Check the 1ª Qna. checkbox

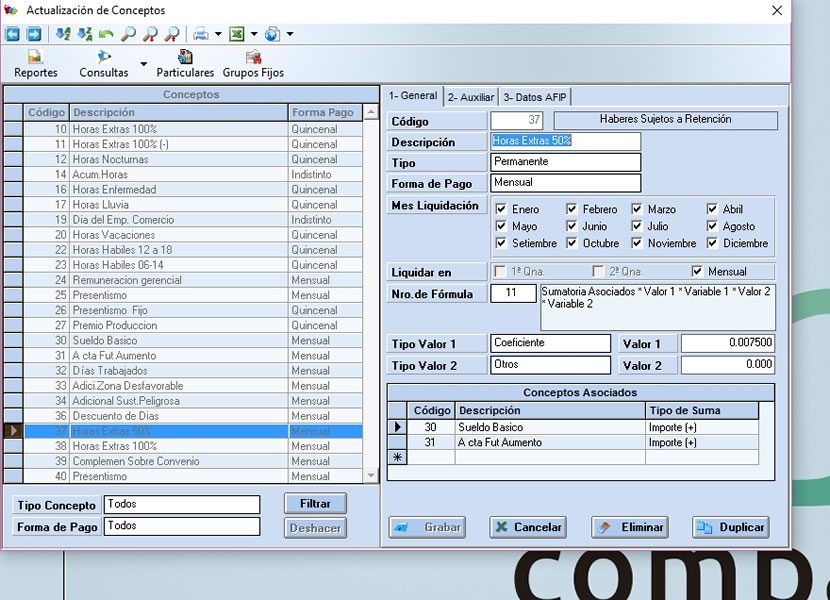coord(500,271)
